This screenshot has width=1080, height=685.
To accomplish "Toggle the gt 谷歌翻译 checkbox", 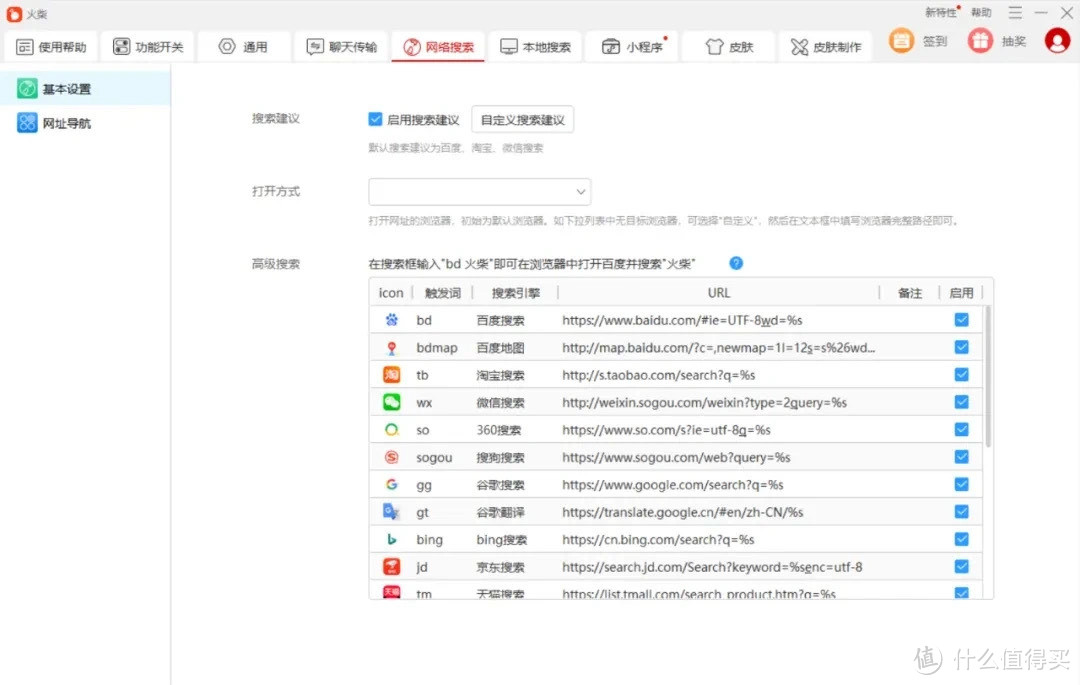I will pos(962,512).
